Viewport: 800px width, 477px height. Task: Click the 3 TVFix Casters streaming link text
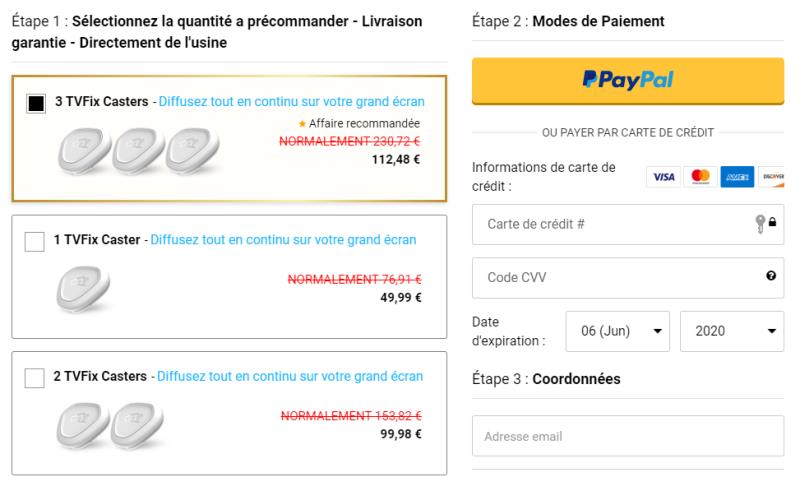tap(291, 102)
